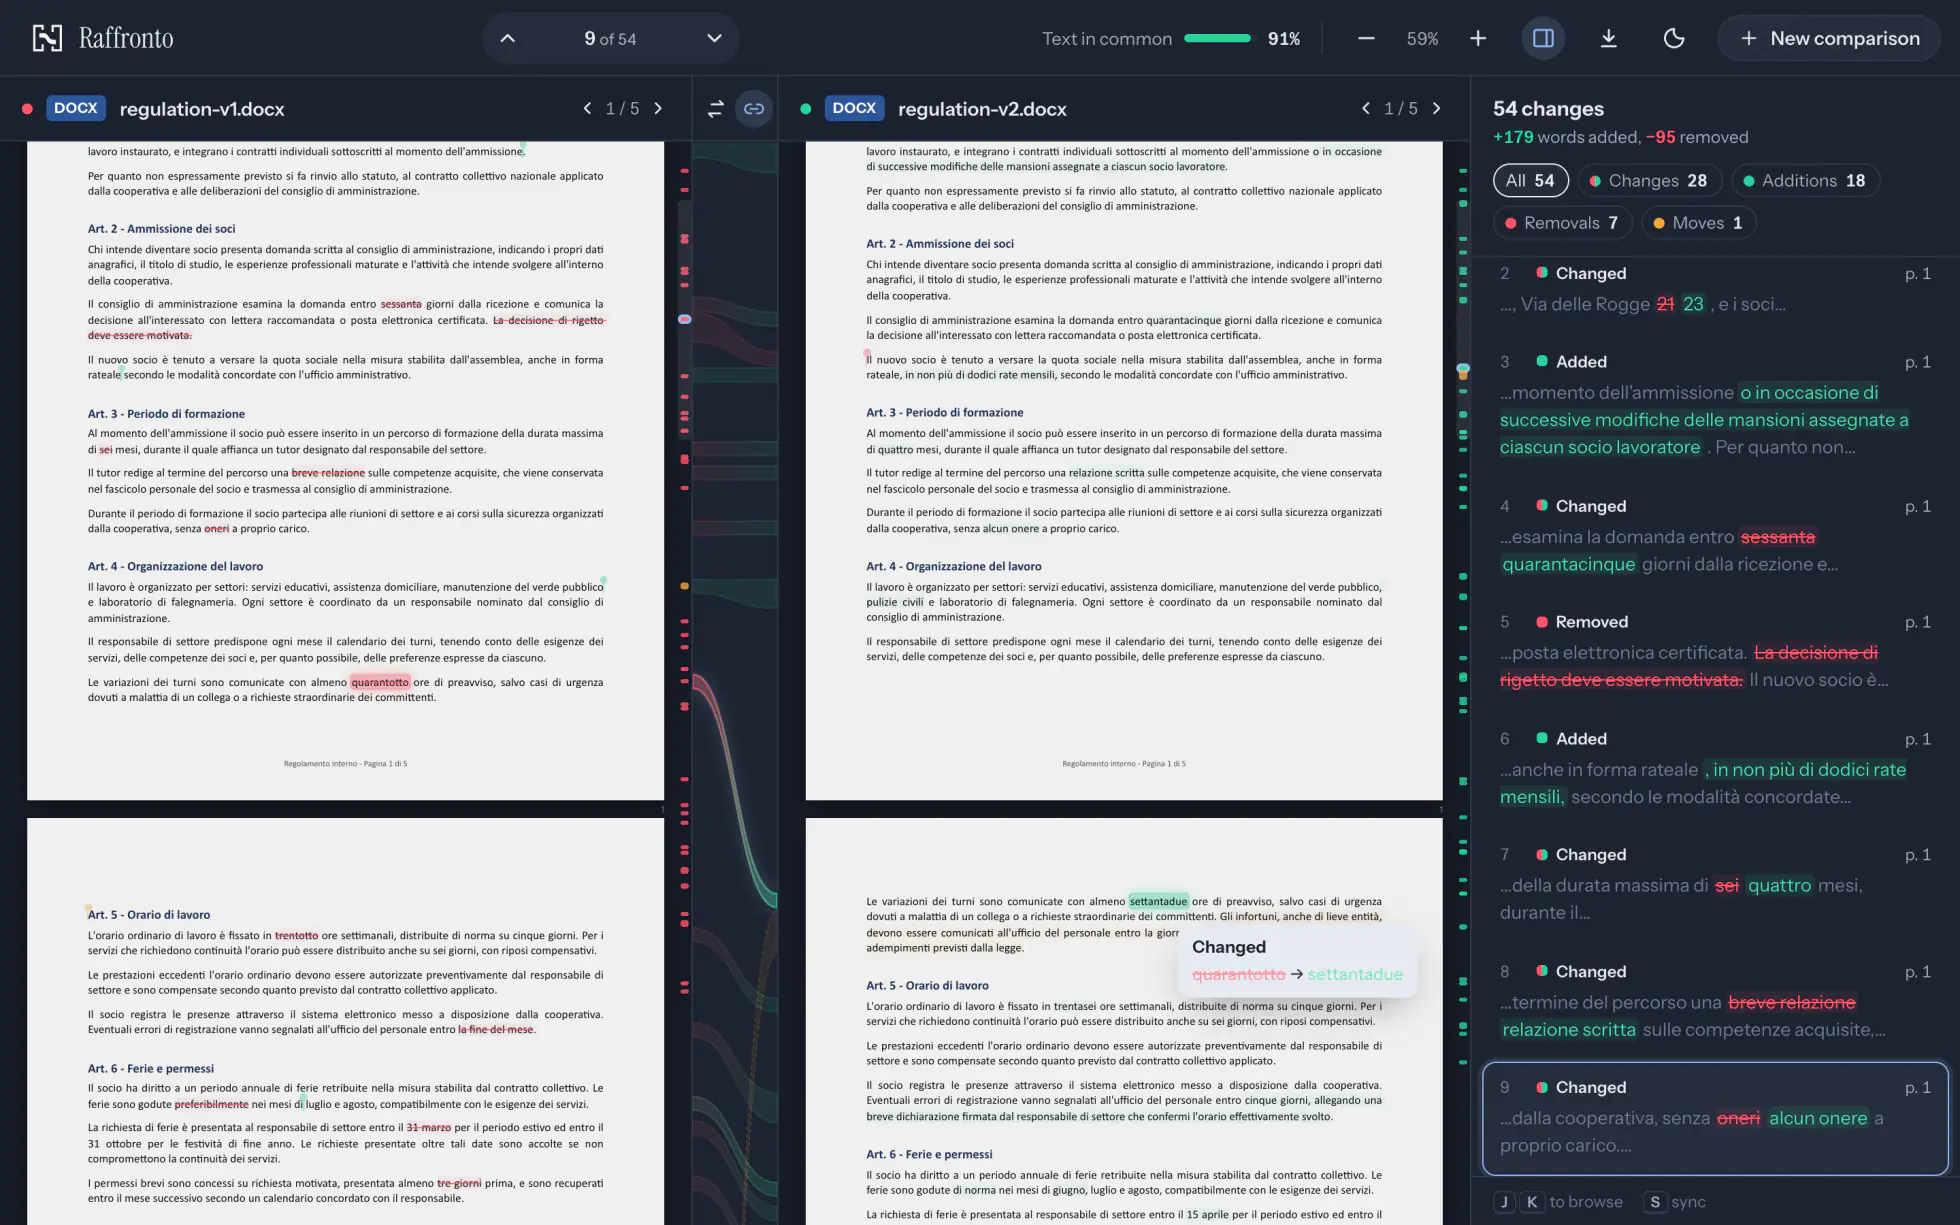
Task: Start a New comparison
Action: [x=1829, y=38]
